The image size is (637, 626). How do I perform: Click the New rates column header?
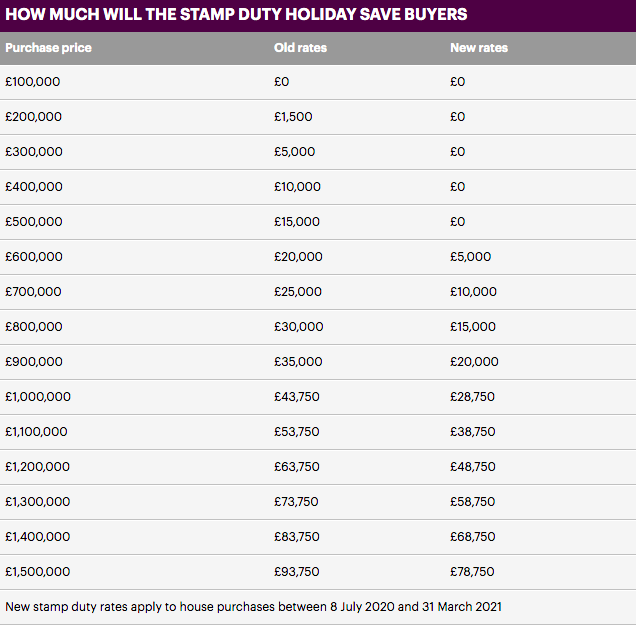(x=479, y=48)
